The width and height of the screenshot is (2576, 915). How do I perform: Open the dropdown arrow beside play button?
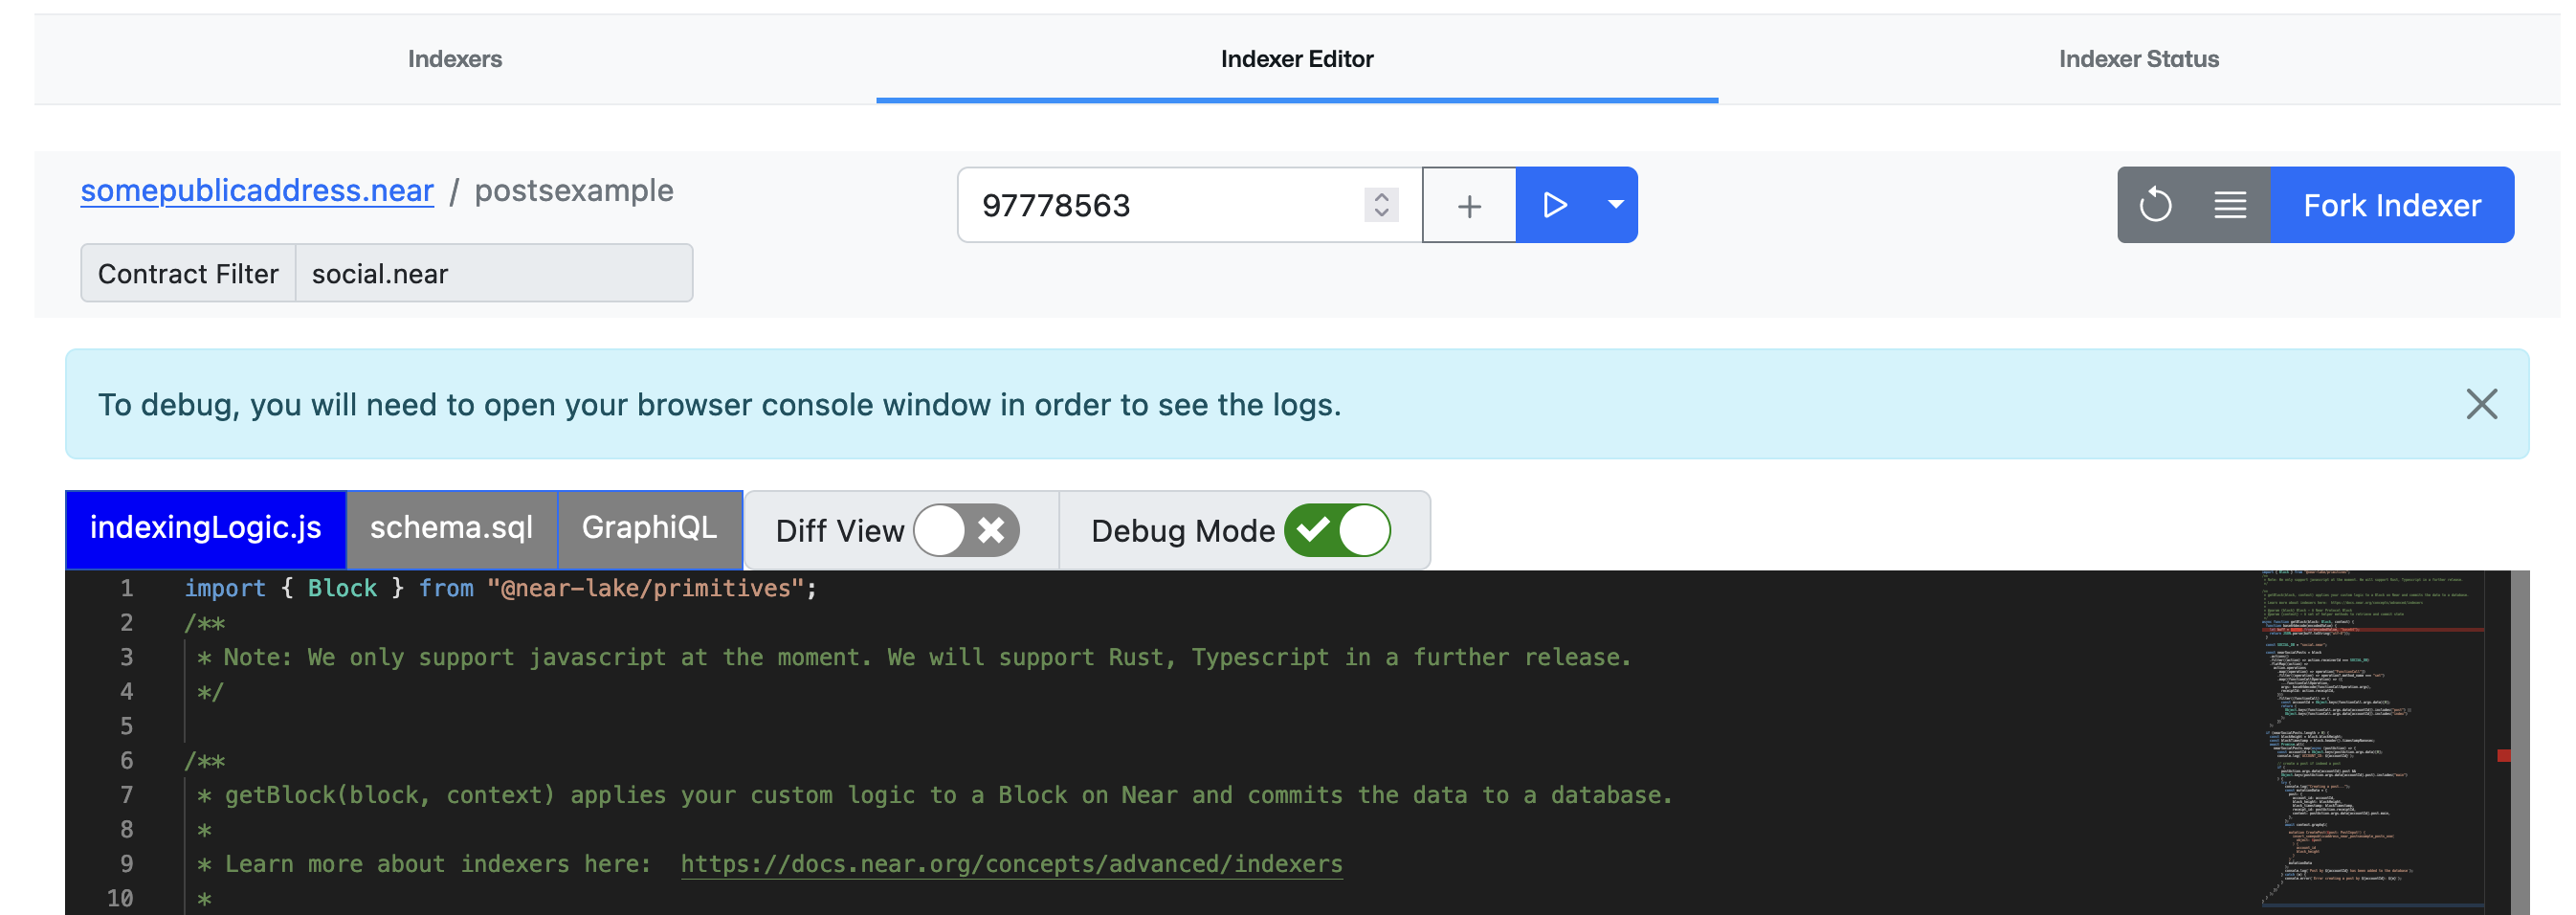[1615, 205]
